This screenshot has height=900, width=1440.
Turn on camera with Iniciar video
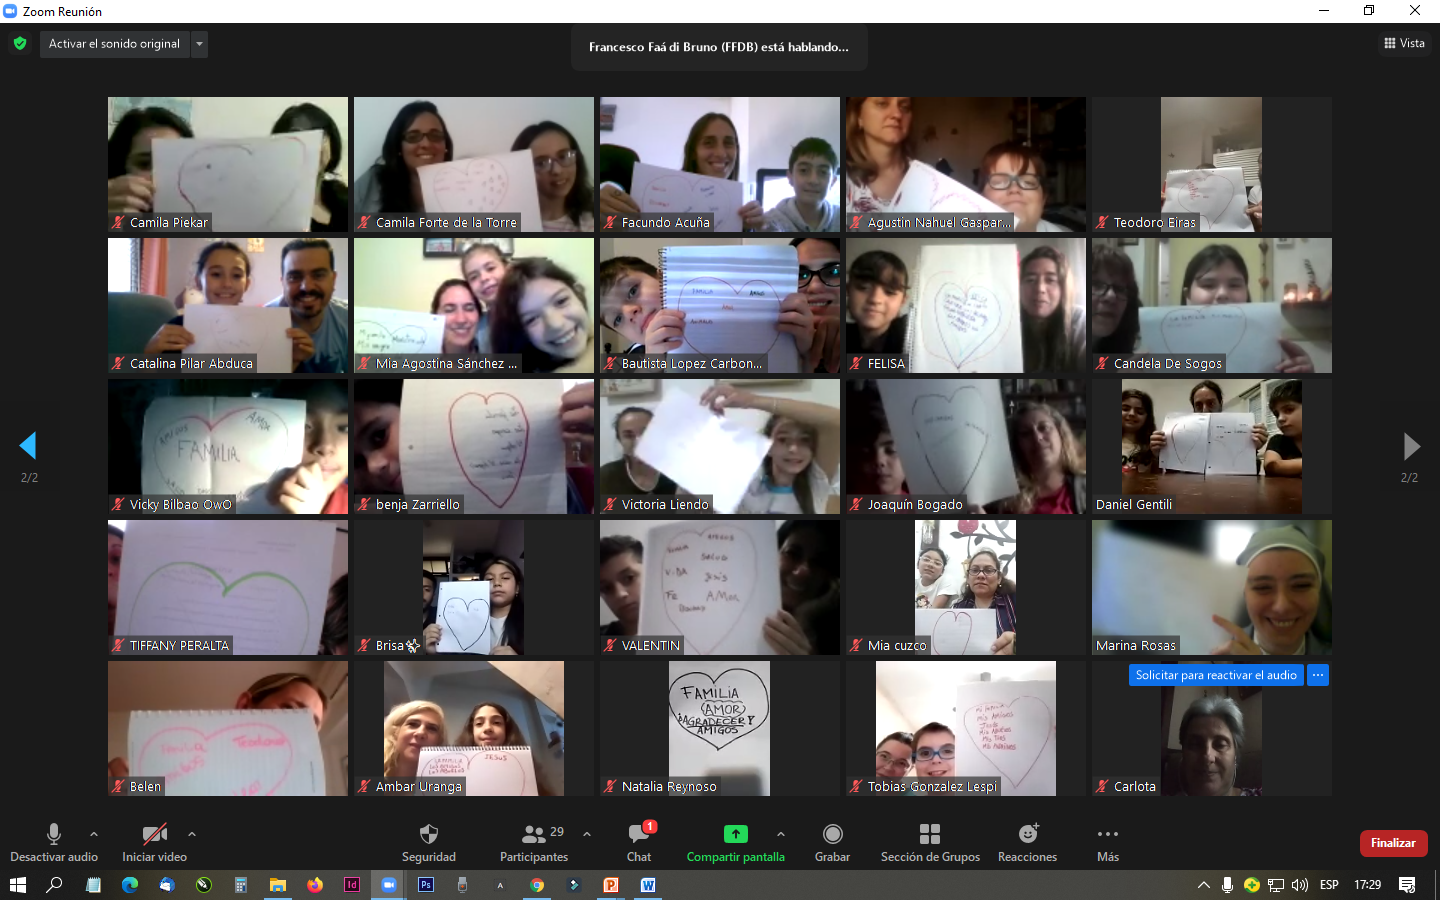click(x=154, y=843)
